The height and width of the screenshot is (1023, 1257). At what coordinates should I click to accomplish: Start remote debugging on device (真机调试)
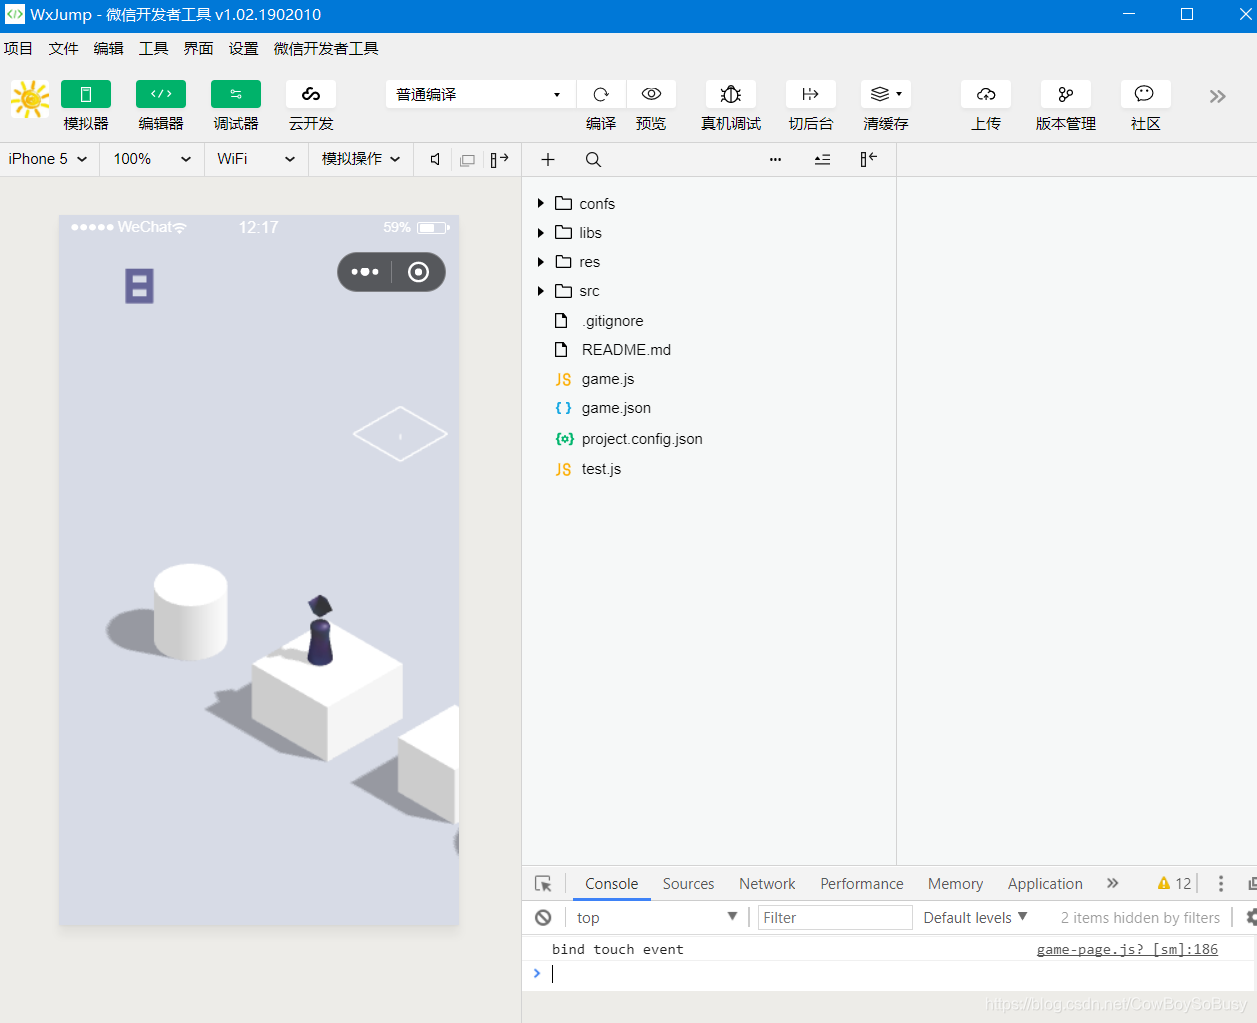coord(731,94)
